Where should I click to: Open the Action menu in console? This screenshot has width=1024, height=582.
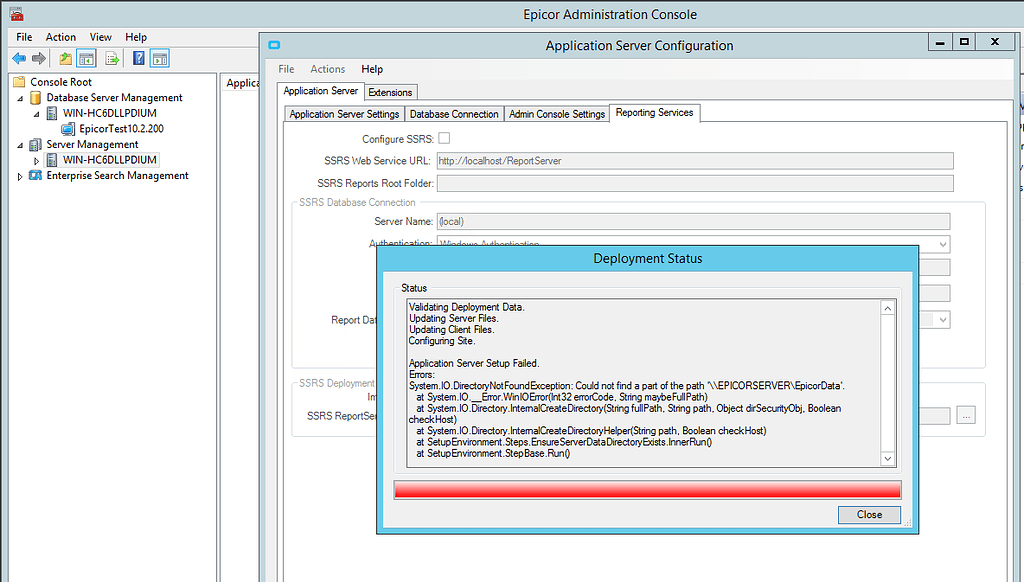[60, 37]
